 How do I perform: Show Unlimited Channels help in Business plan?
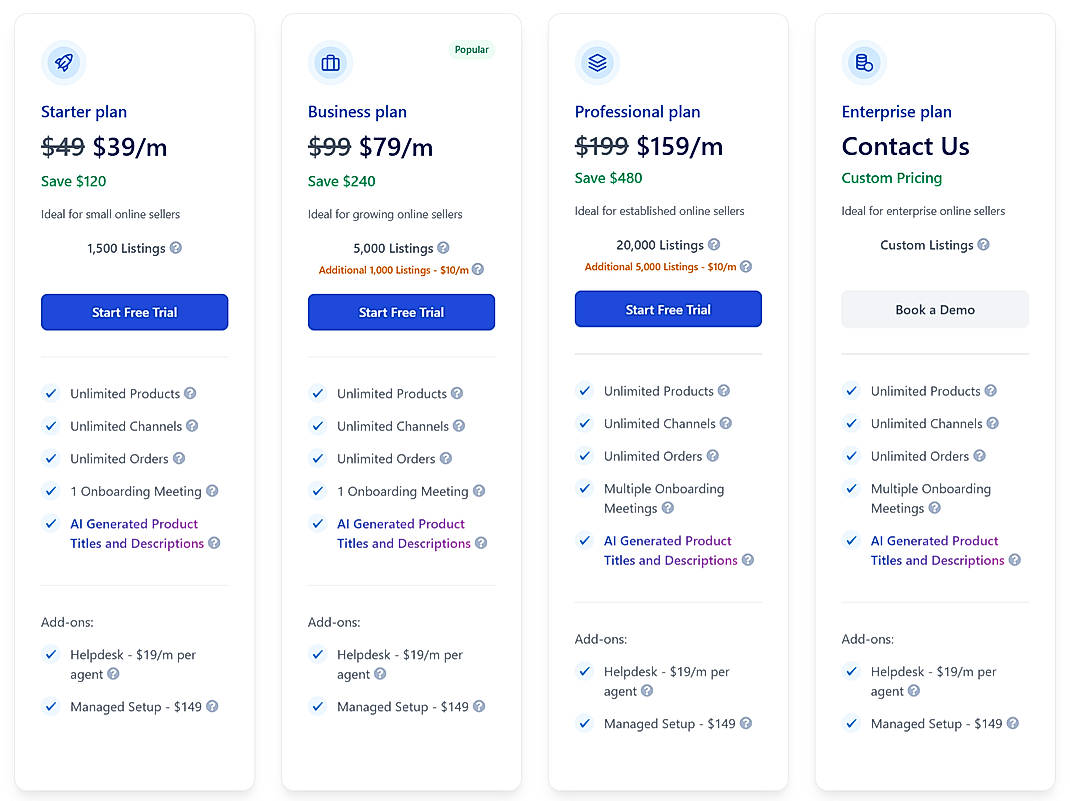[459, 426]
